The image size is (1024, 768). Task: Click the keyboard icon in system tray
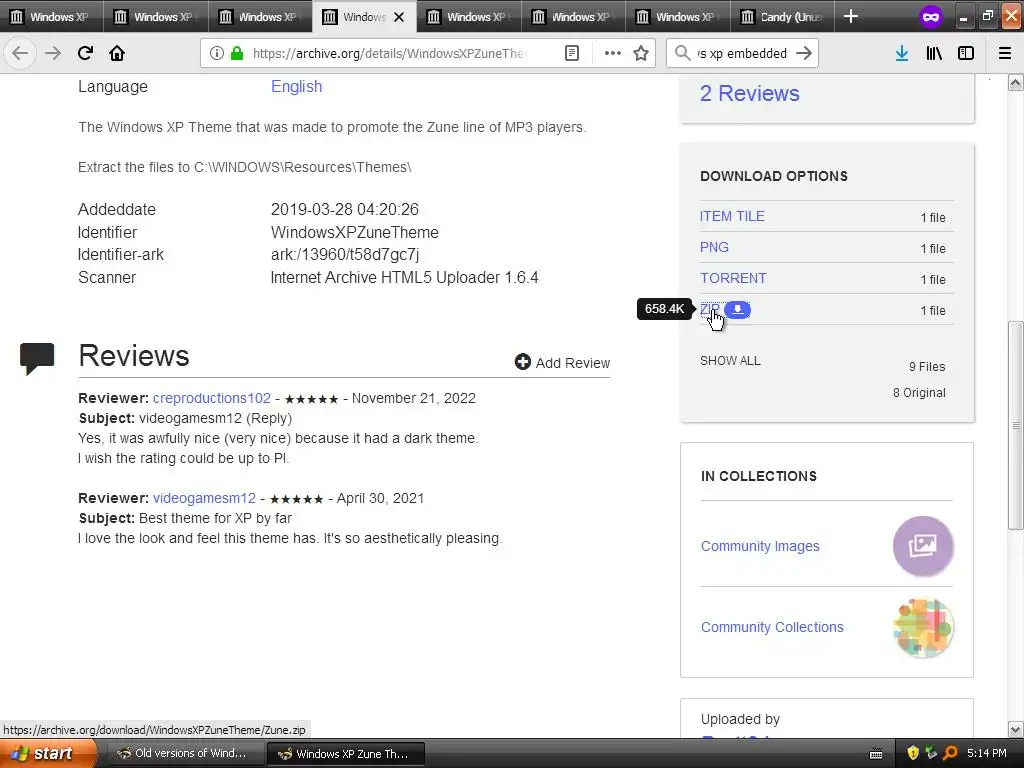click(876, 754)
